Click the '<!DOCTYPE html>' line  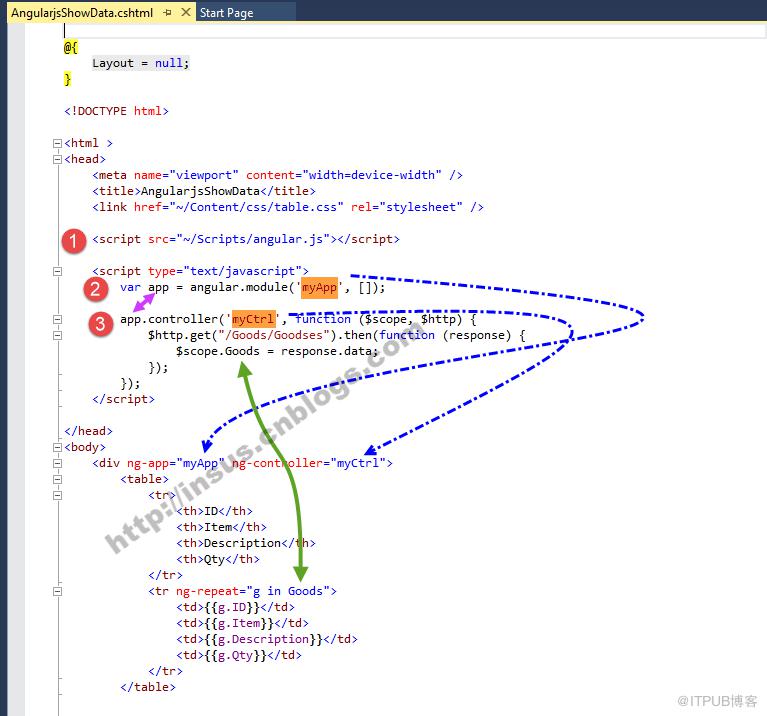(116, 111)
